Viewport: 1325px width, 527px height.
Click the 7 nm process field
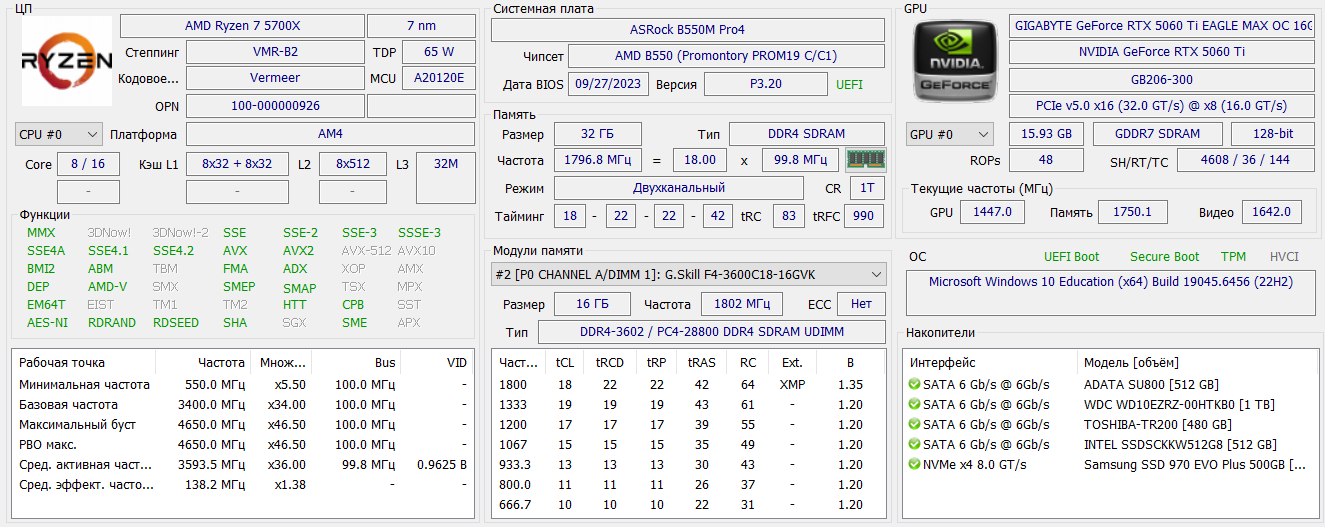tap(421, 26)
